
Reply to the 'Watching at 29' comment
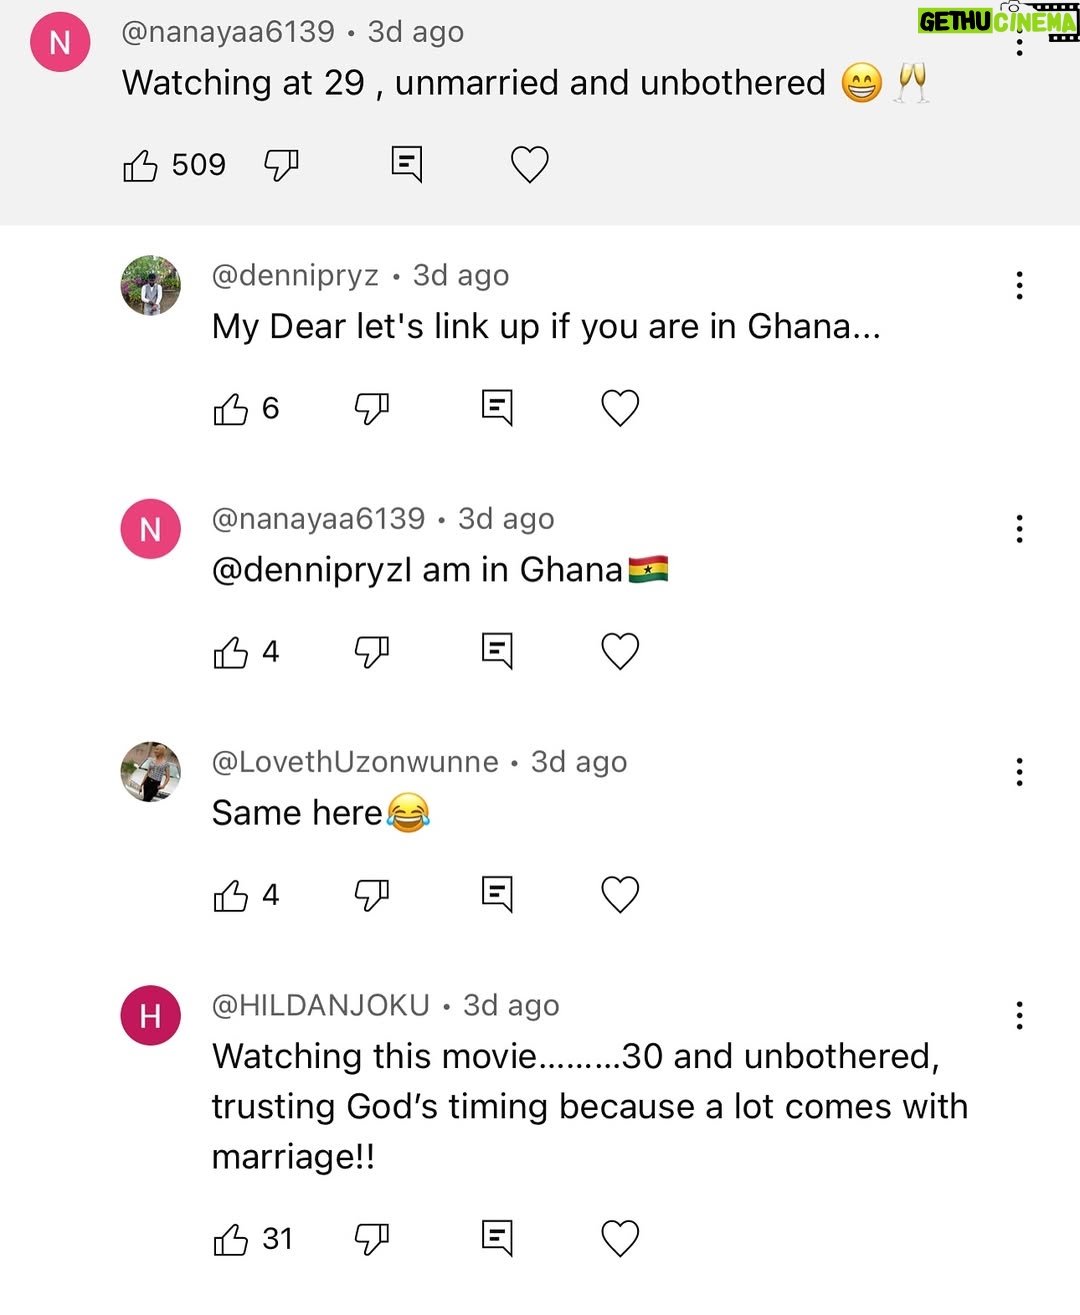(407, 165)
